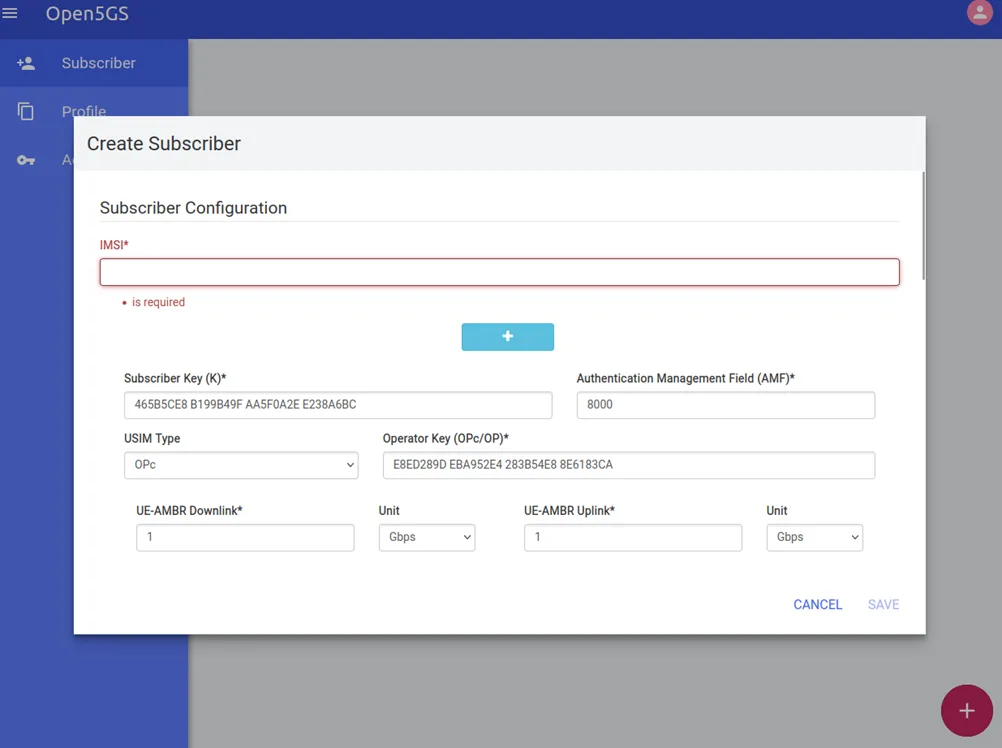The width and height of the screenshot is (1002, 748).
Task: Click the dialog's vertical scrollbar
Action: click(923, 225)
